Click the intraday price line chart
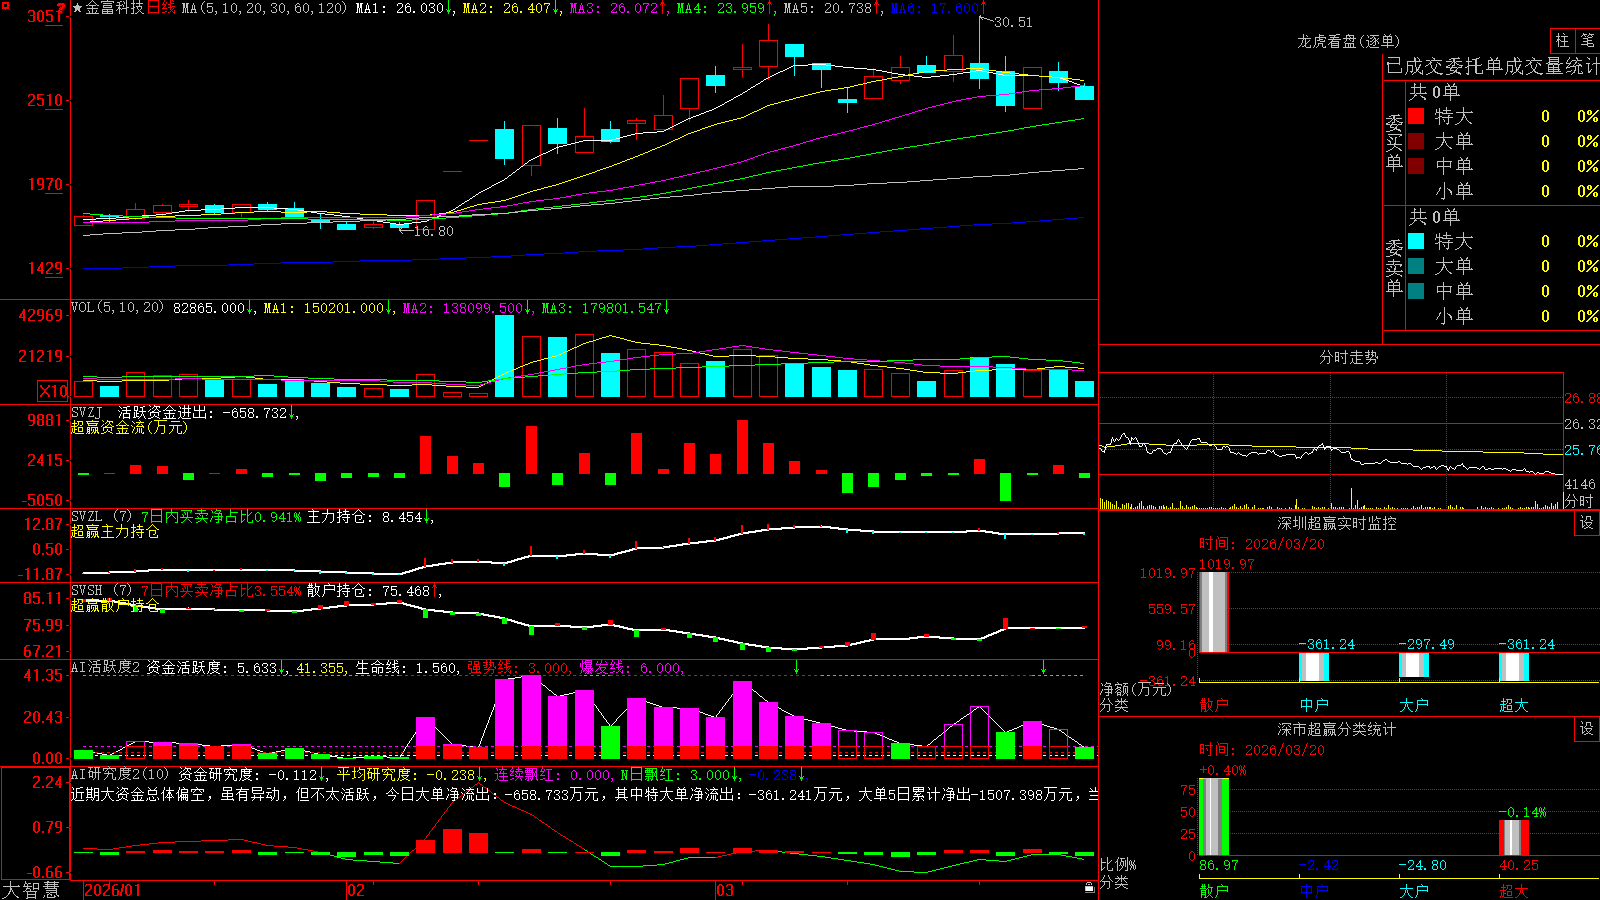This screenshot has width=1600, height=900. click(1331, 453)
